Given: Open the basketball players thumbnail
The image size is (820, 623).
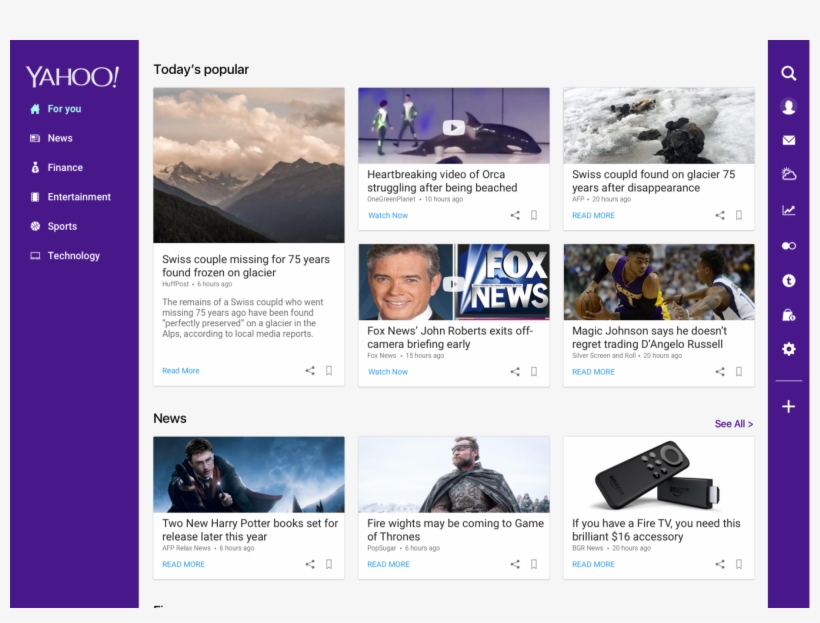Looking at the screenshot, I should pyautogui.click(x=659, y=282).
